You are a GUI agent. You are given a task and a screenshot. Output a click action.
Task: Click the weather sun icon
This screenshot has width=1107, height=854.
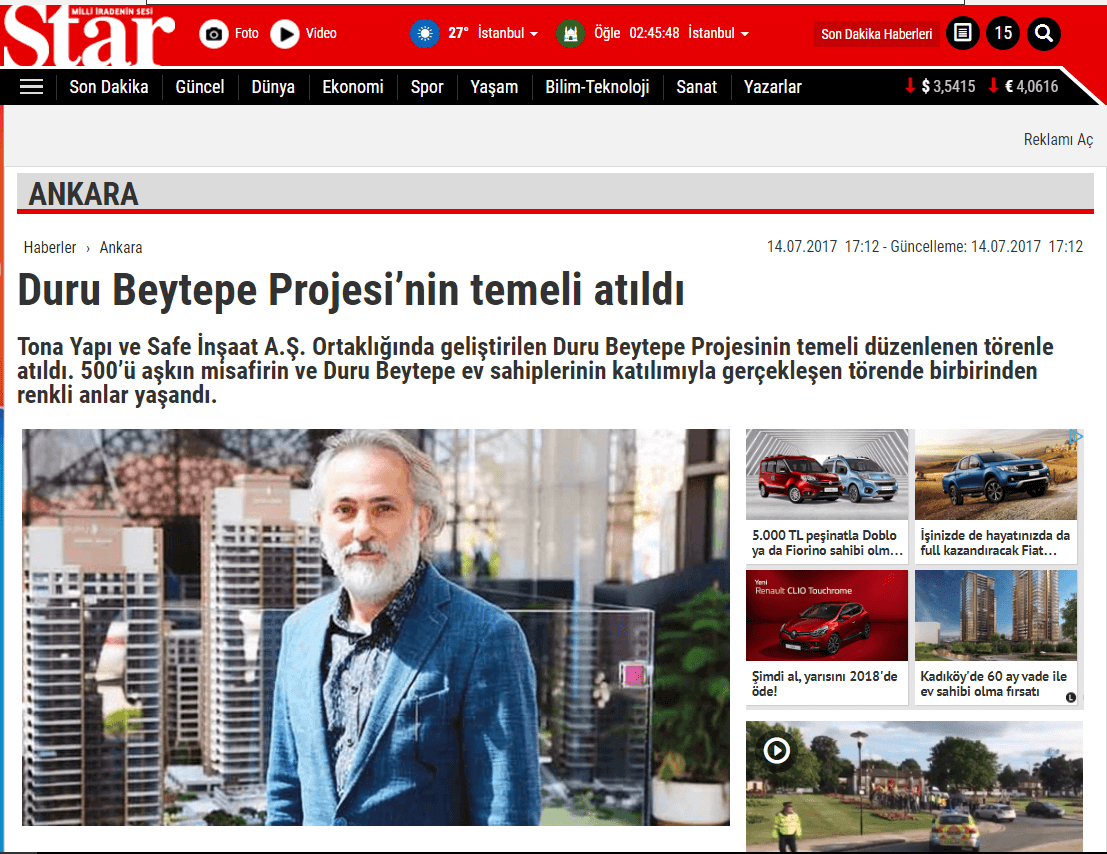pos(425,33)
